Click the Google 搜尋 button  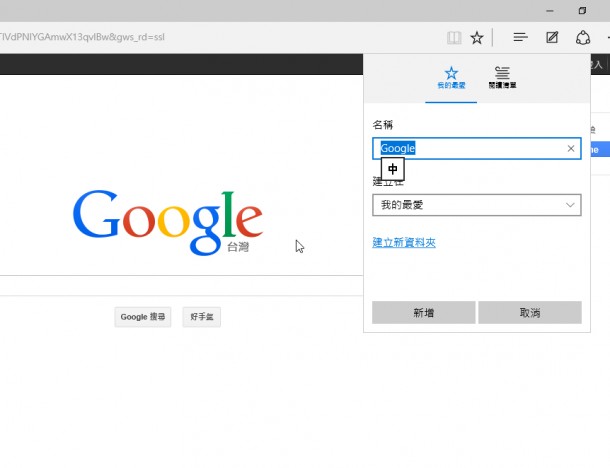[143, 317]
